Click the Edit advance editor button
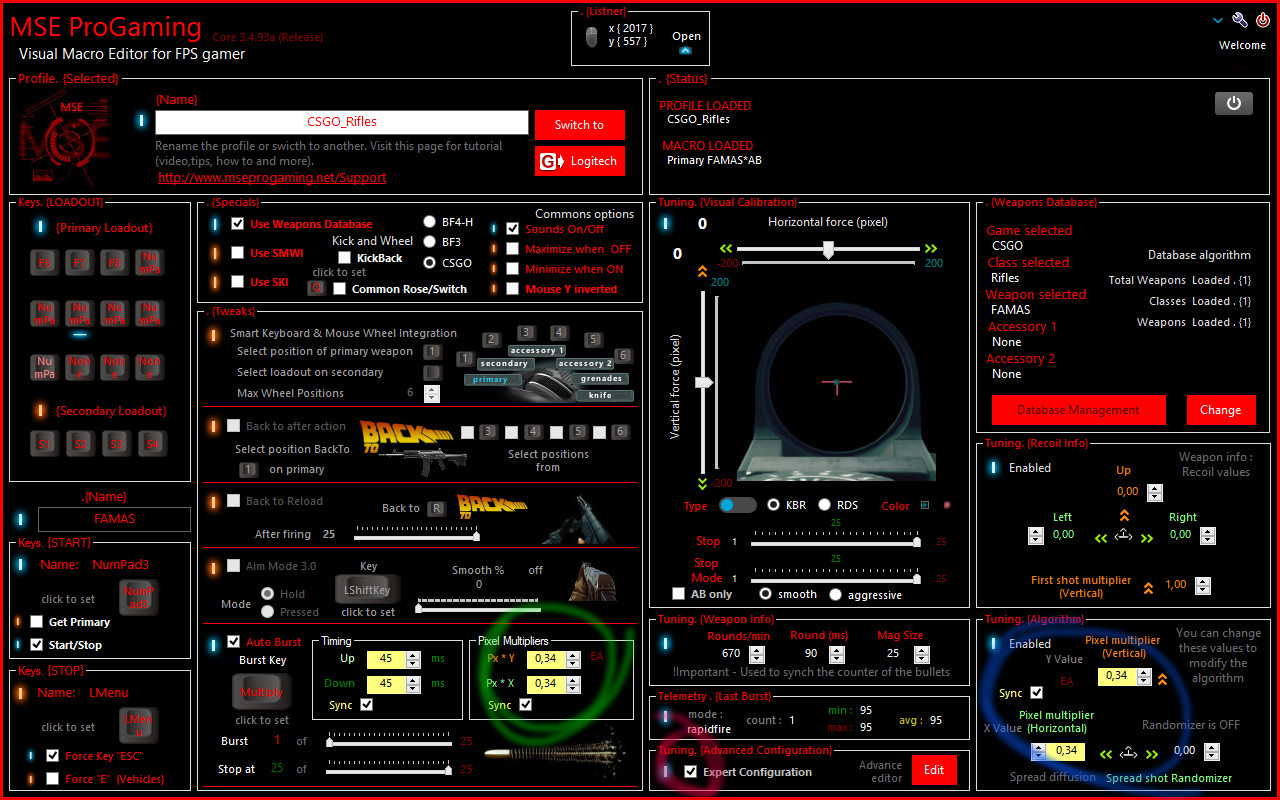Image resolution: width=1280 pixels, height=800 pixels. click(934, 770)
